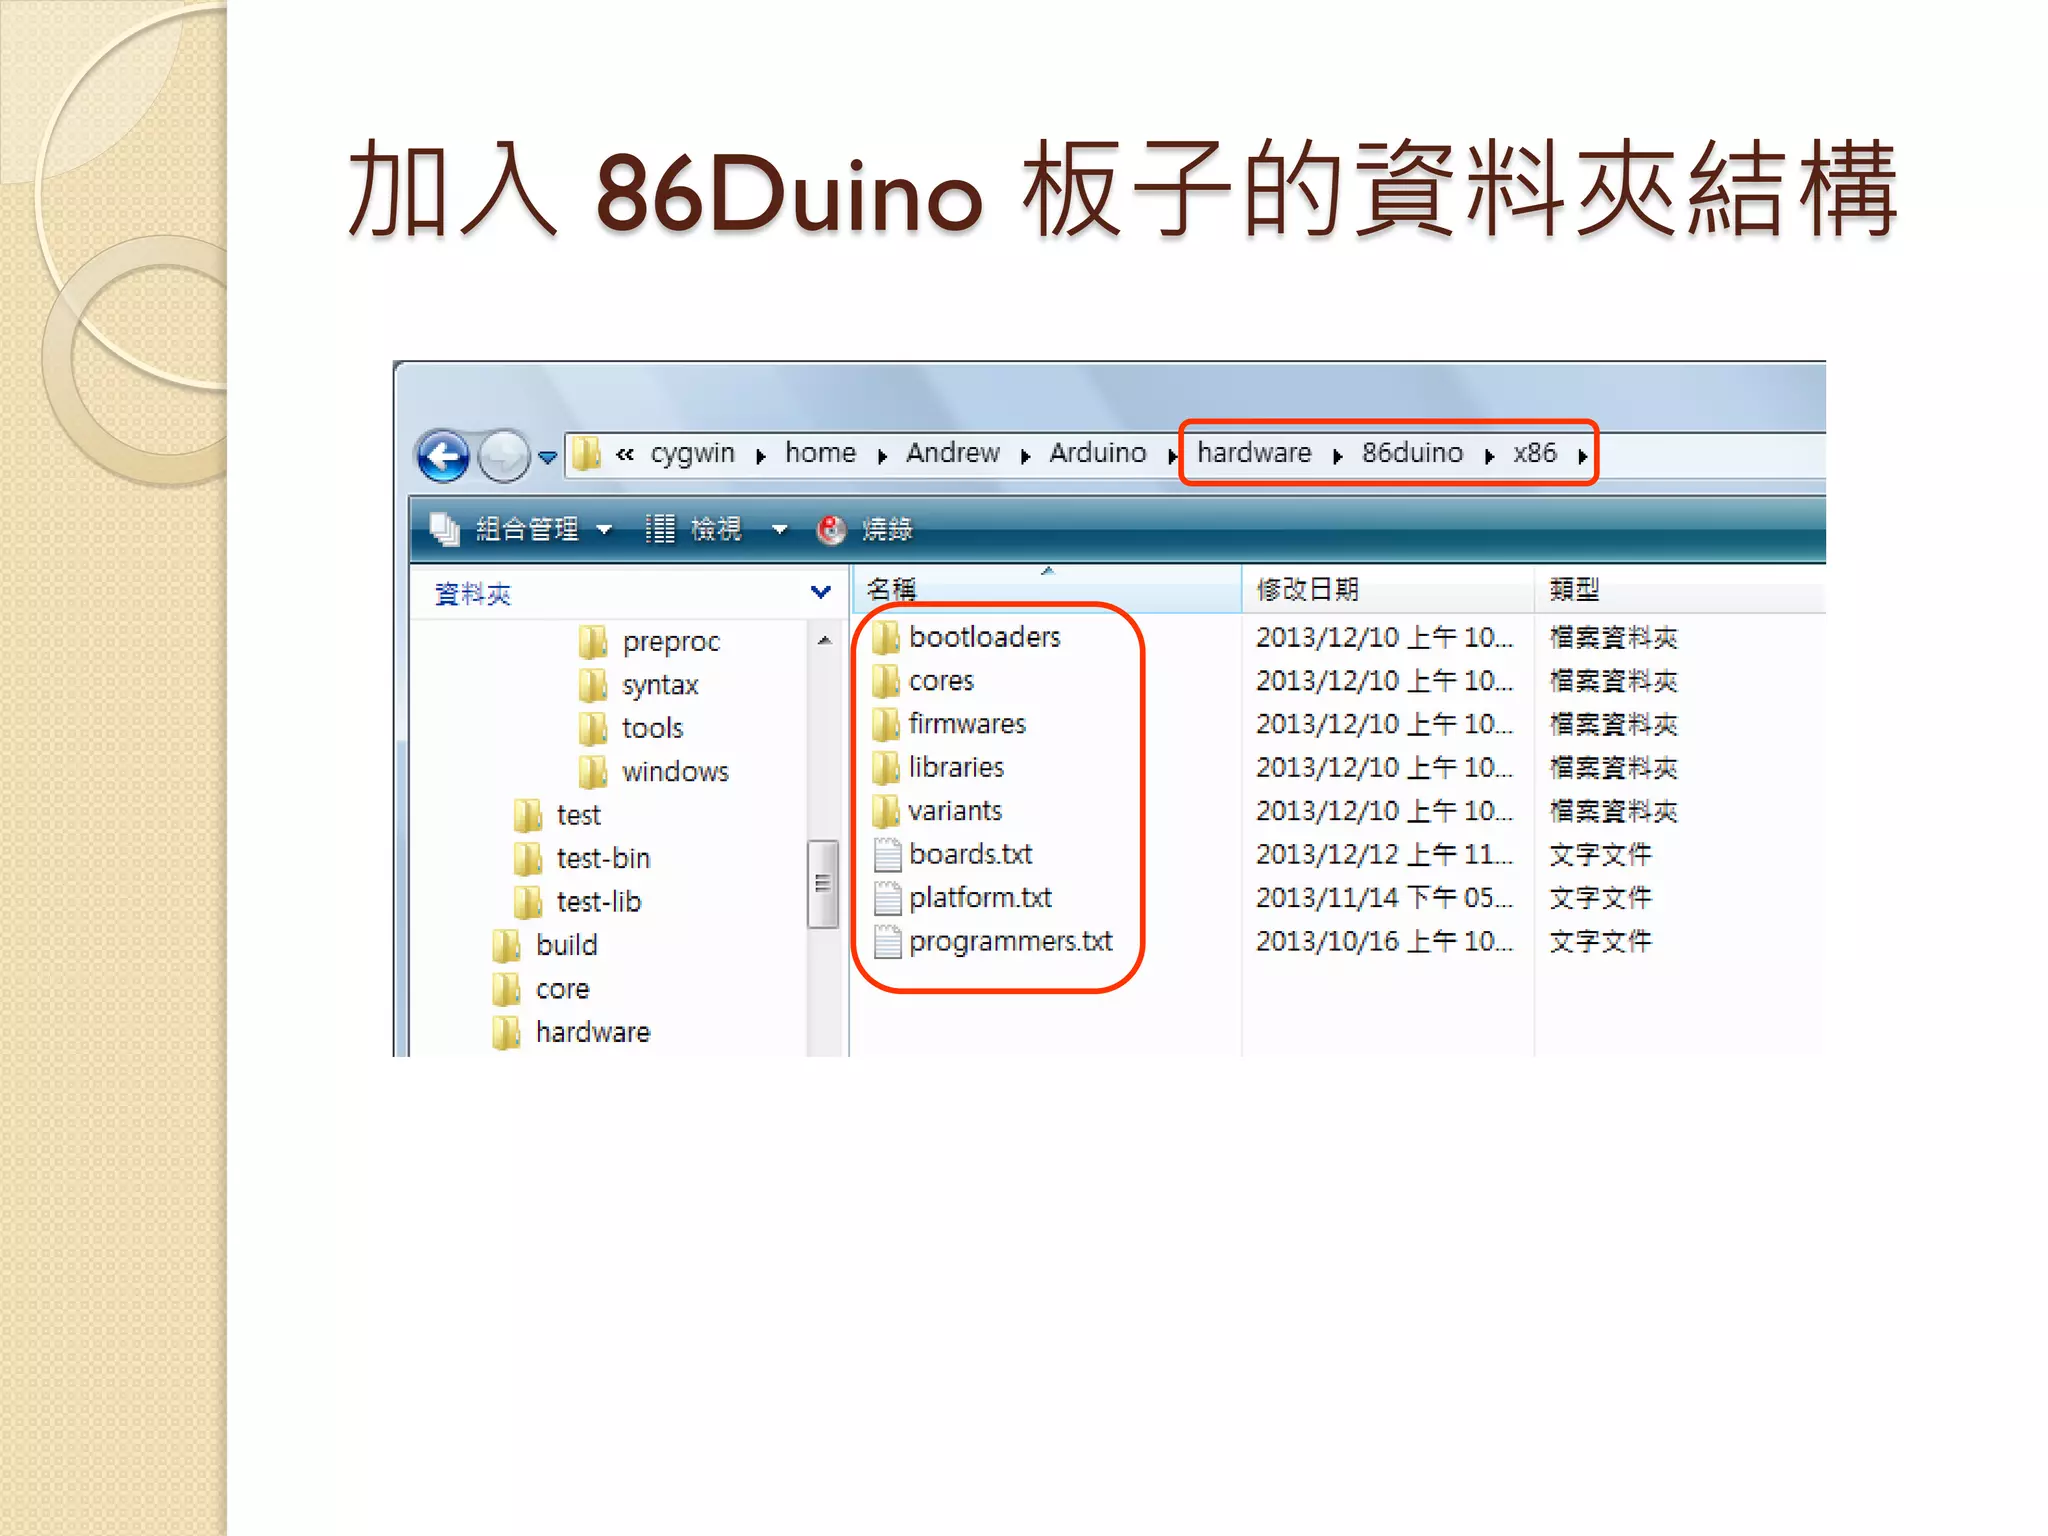This screenshot has height=1536, width=2048.
Task: Click the double chevron in address bar
Action: [x=625, y=455]
